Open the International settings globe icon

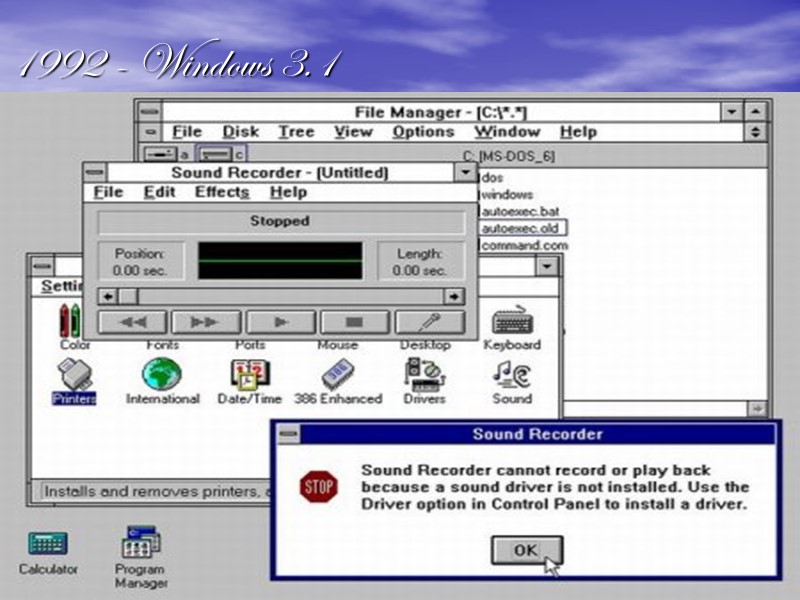[x=162, y=381]
